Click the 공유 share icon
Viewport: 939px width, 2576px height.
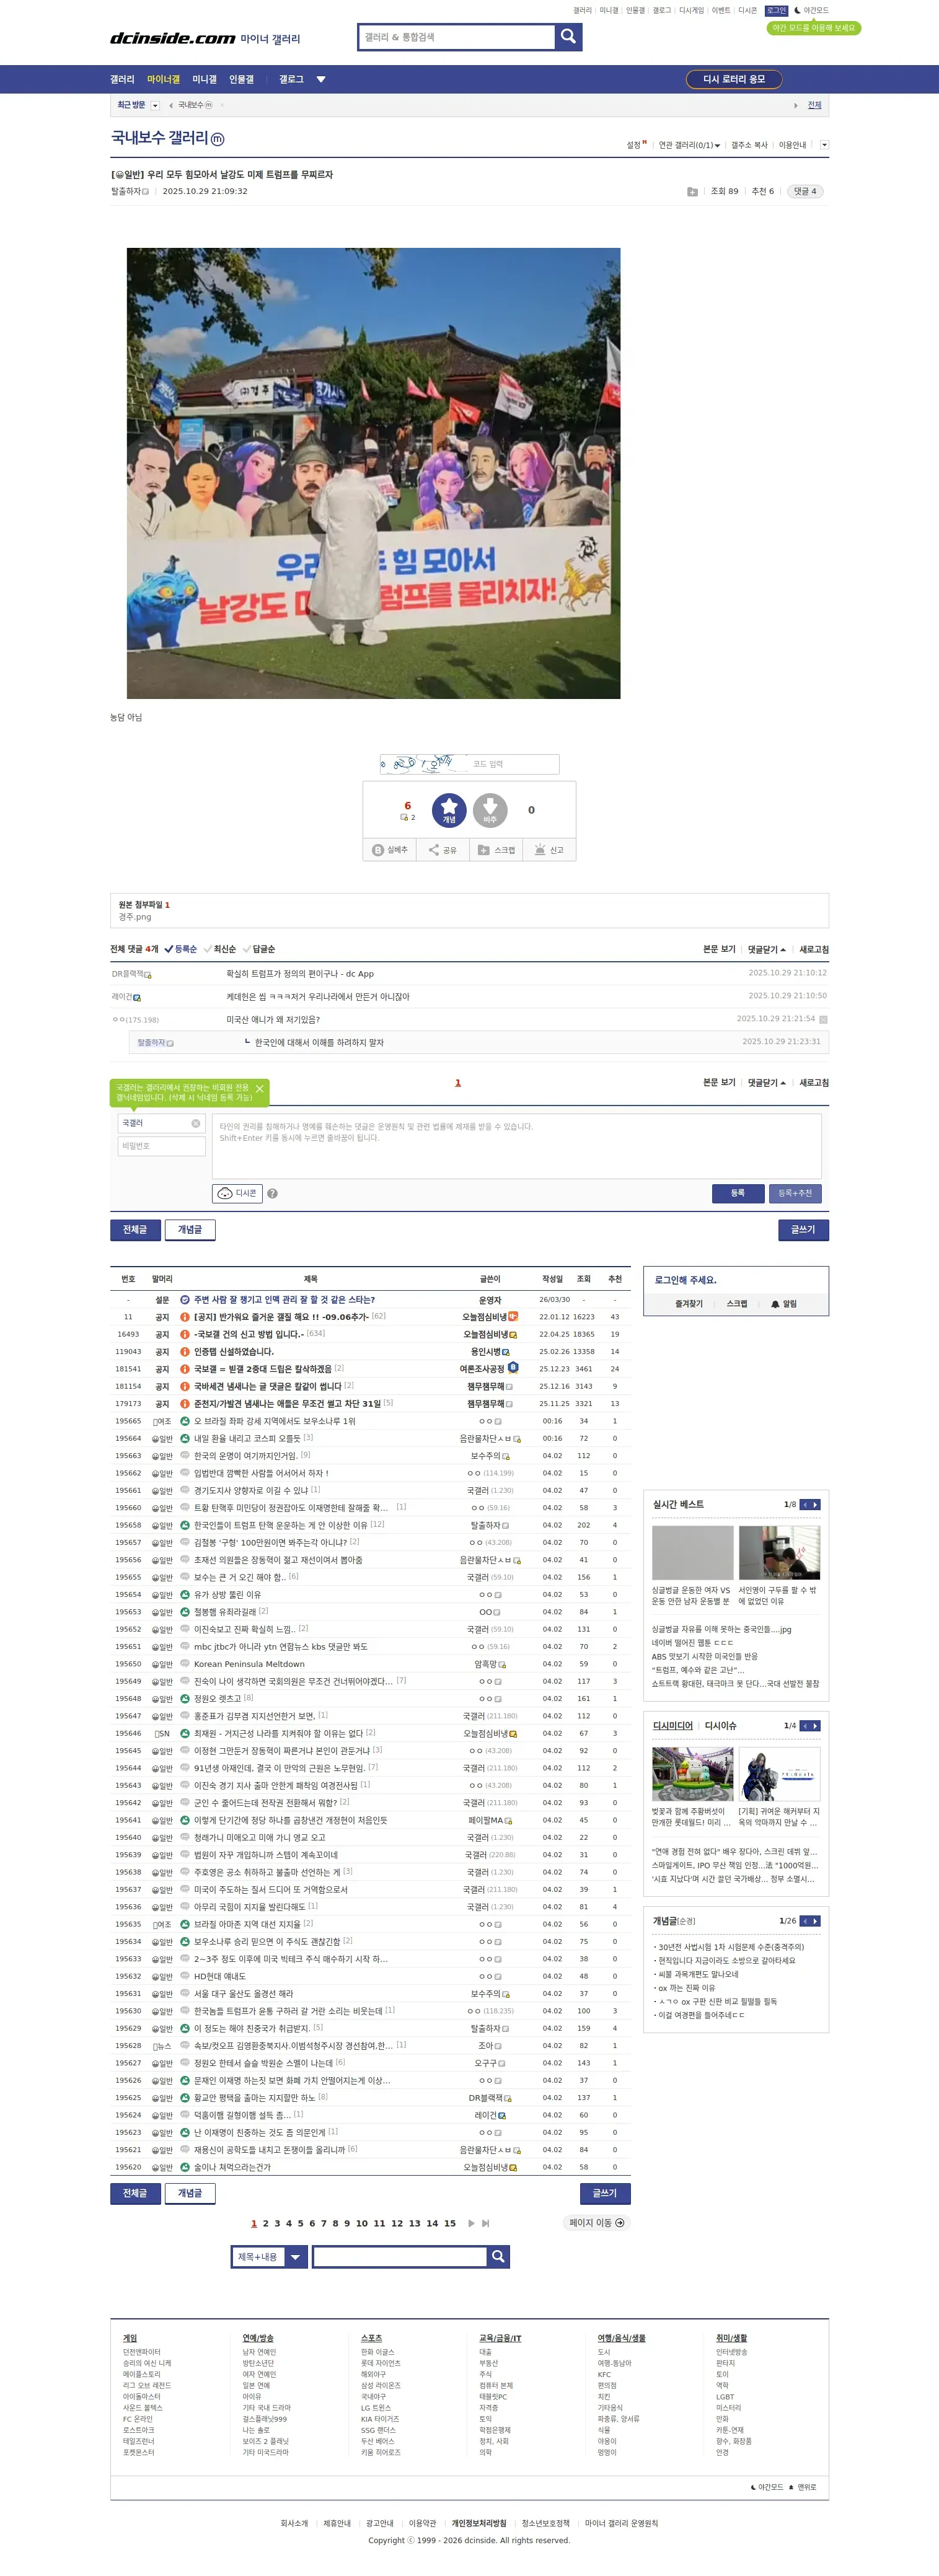(x=434, y=850)
